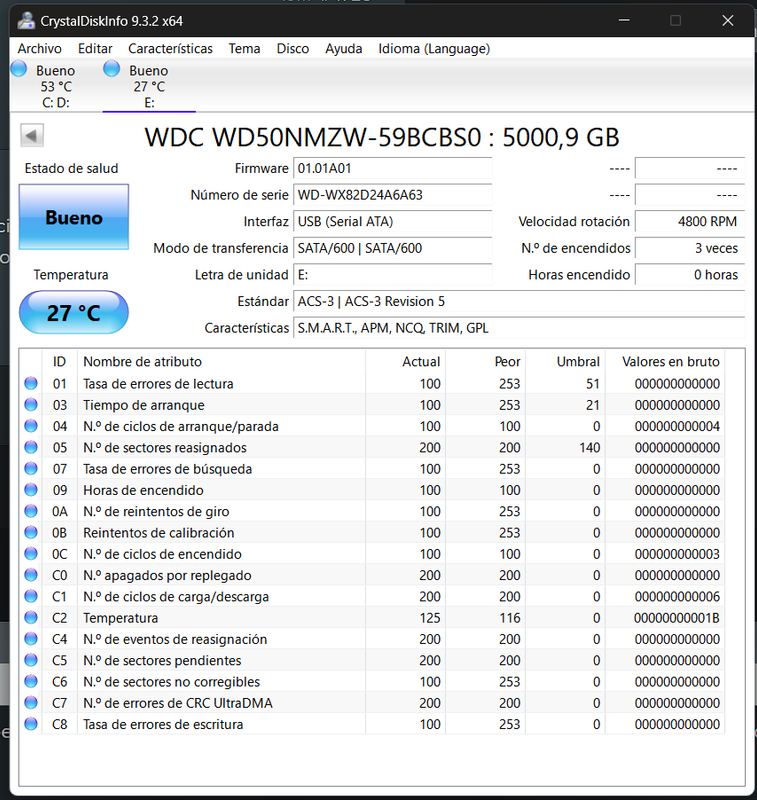Click status orb for Tasa de errores de escritura
The width and height of the screenshot is (757, 800).
point(31,723)
